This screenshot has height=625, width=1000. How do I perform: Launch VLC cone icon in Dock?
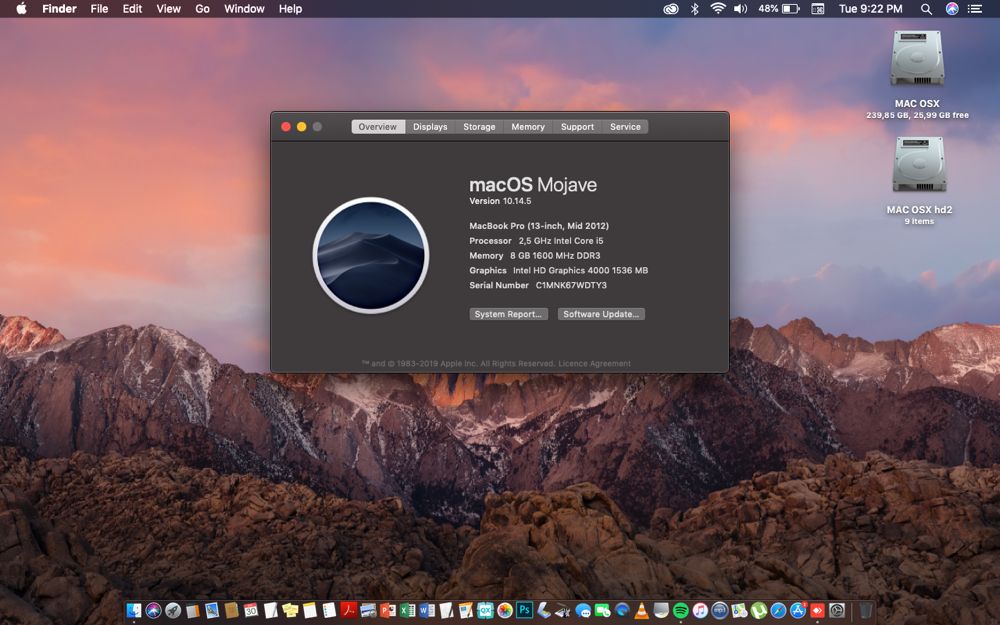642,610
